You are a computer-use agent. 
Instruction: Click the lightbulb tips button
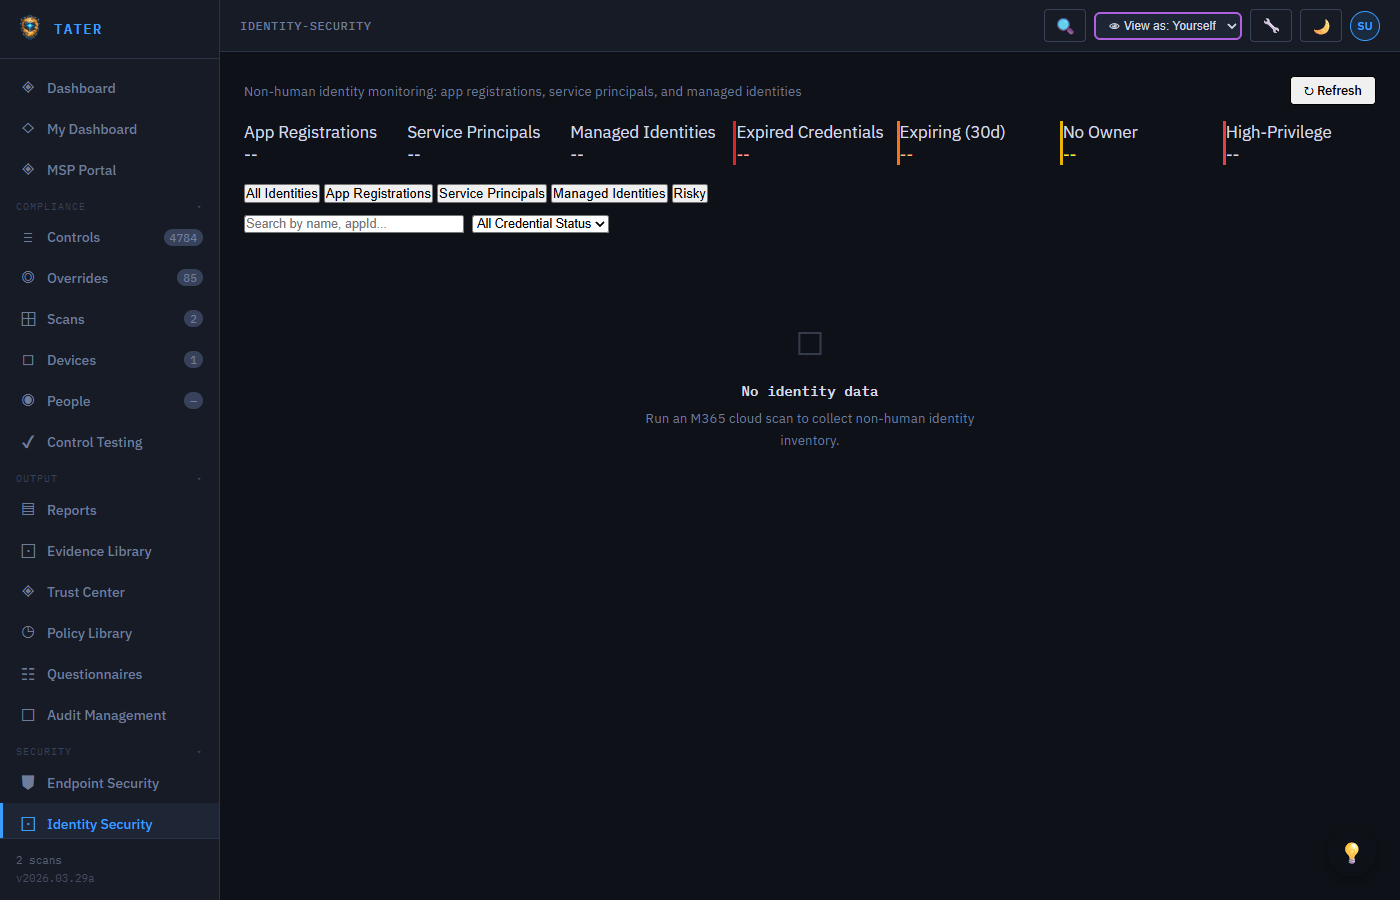tap(1352, 852)
